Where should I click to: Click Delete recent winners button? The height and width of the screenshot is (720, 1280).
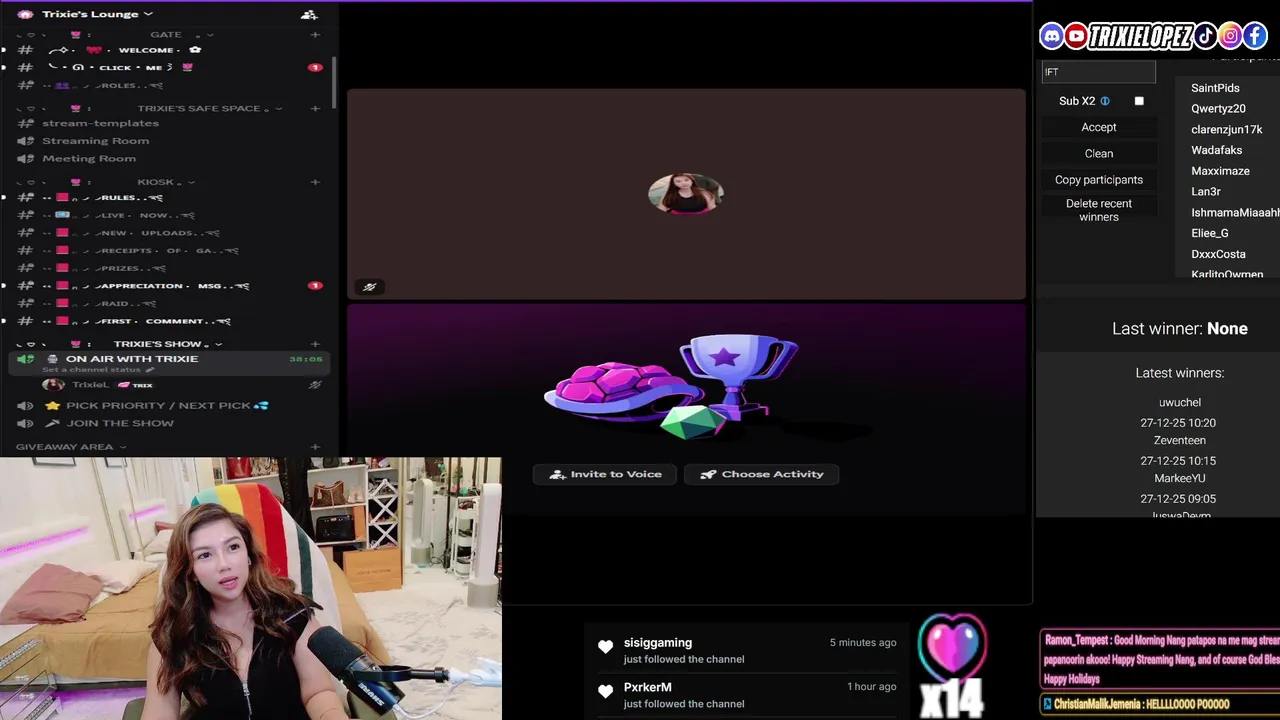pyautogui.click(x=1099, y=210)
